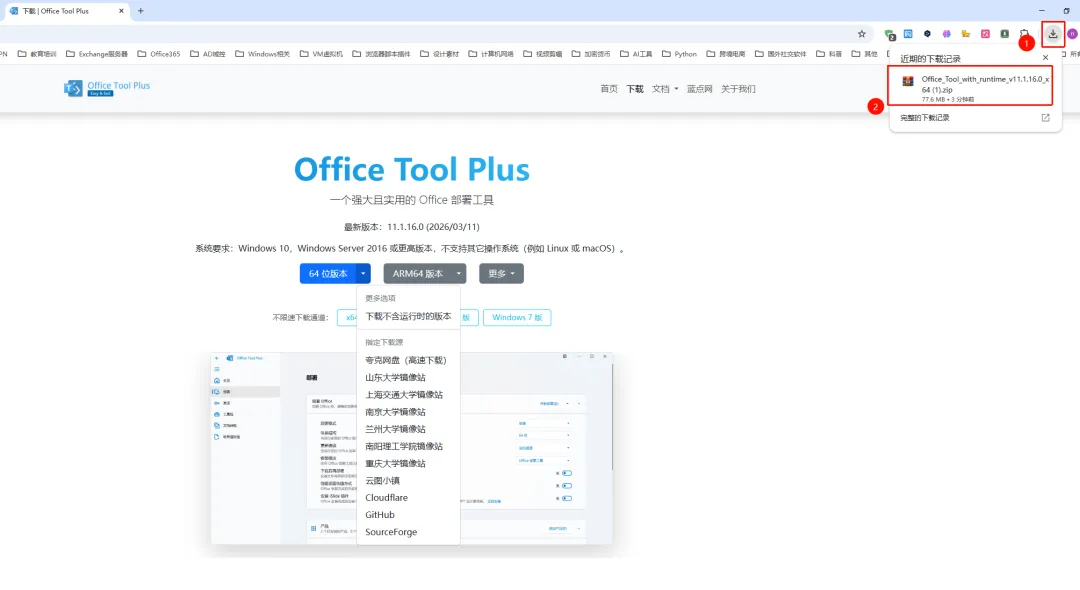This screenshot has height=590, width=1080.
Task: Open the 计算机网络 bookmark folder
Action: tap(491, 54)
